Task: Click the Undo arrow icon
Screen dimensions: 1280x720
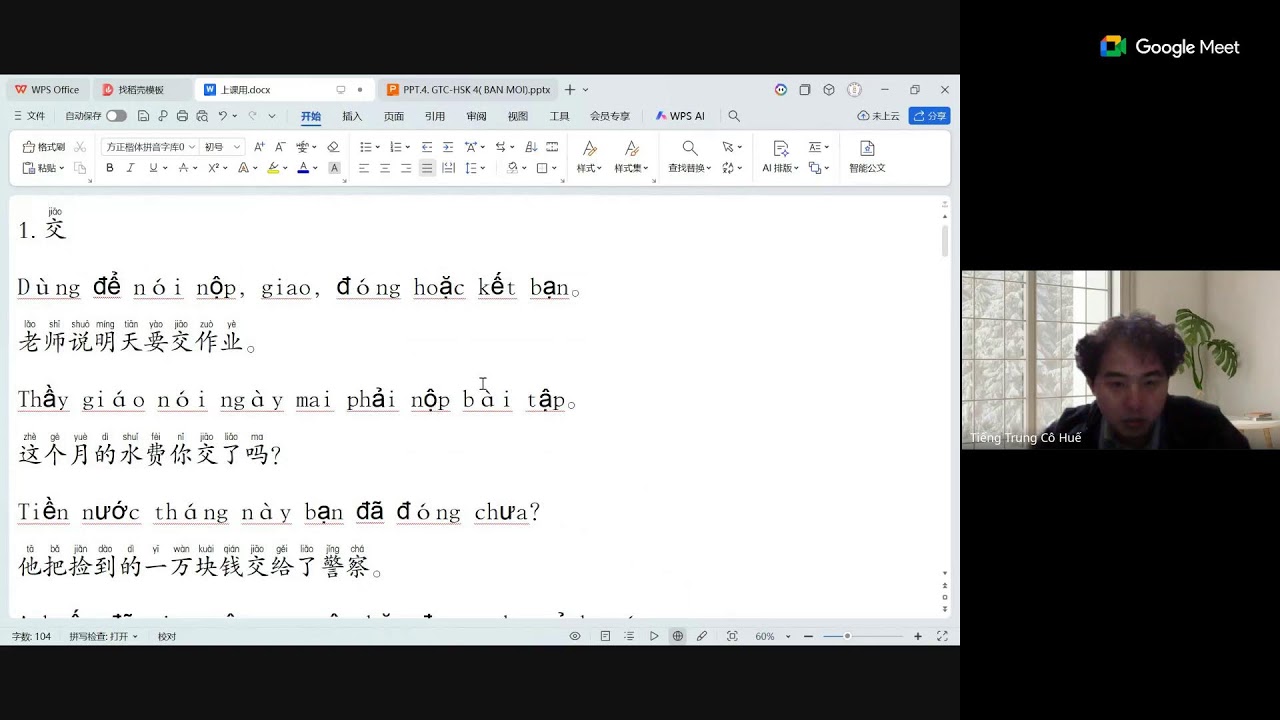Action: pyautogui.click(x=223, y=116)
